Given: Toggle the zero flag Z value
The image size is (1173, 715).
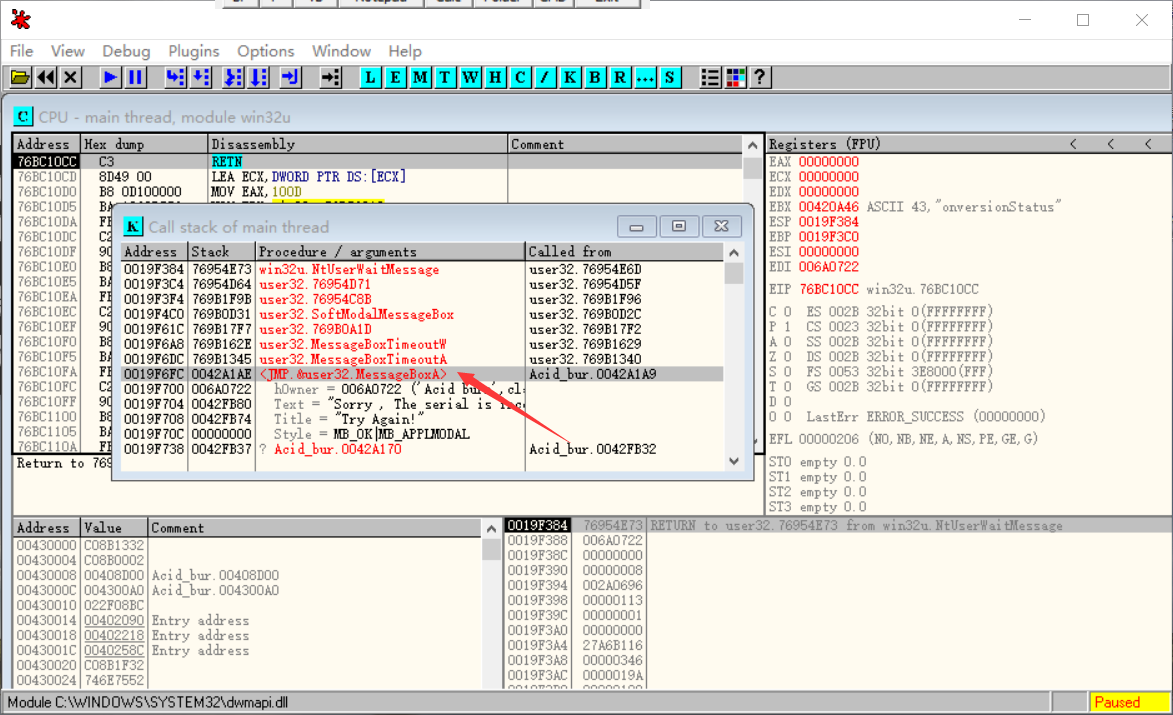Looking at the screenshot, I should pos(787,356).
